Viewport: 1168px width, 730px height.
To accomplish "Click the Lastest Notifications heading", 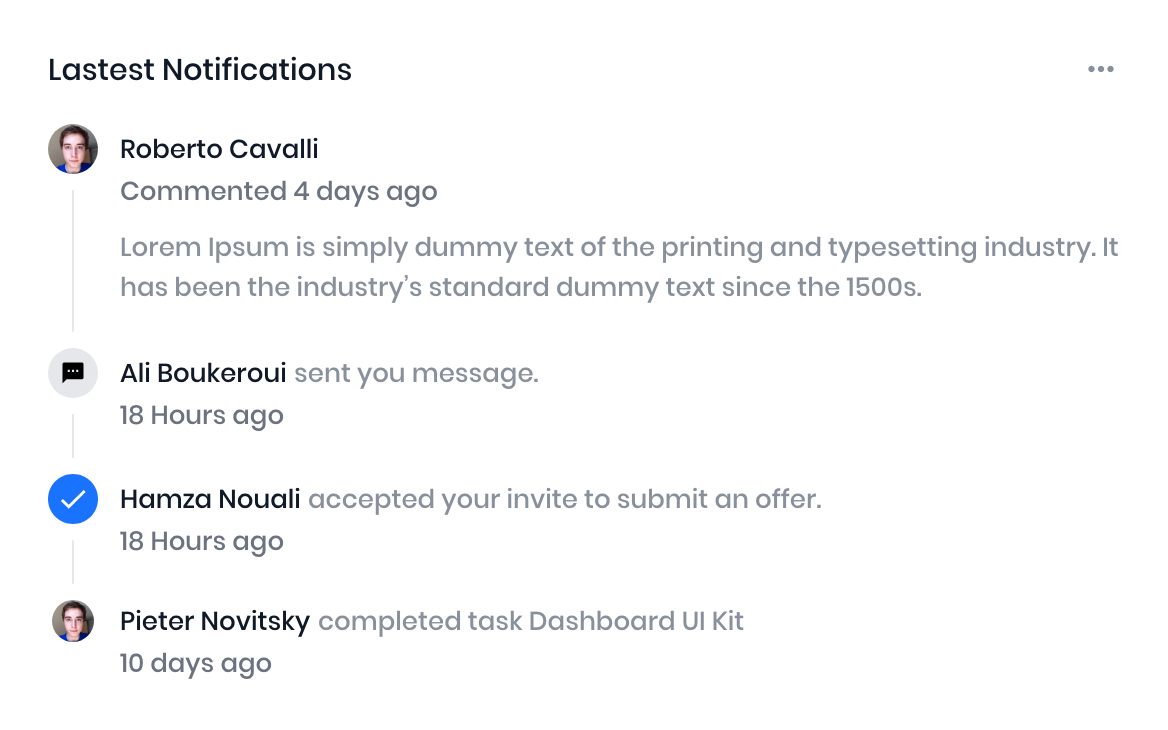I will coord(200,70).
